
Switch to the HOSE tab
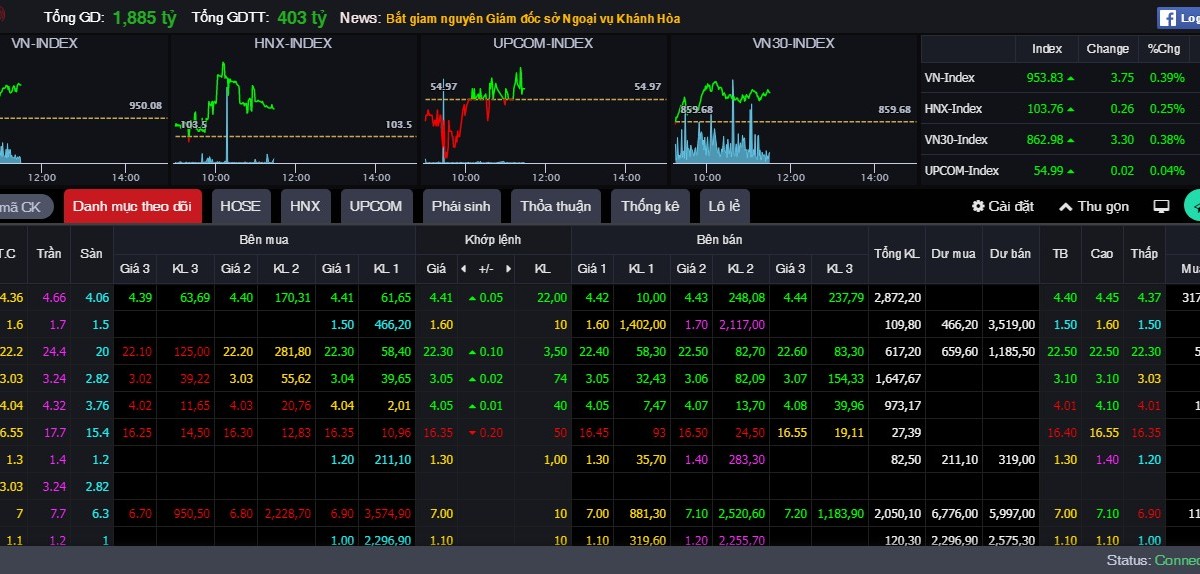pyautogui.click(x=240, y=206)
